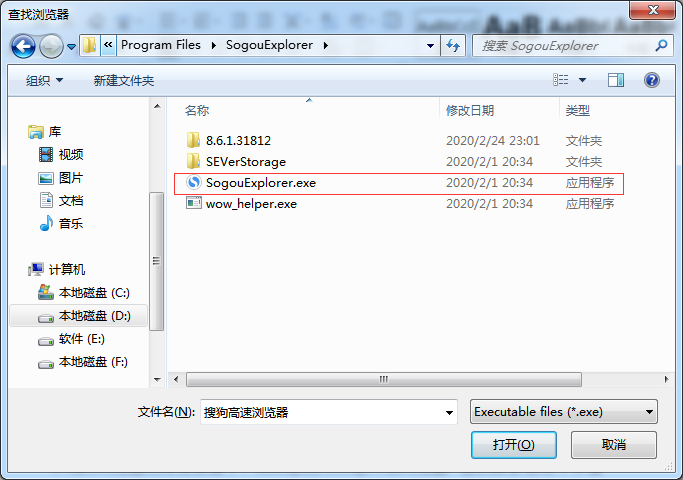683x480 pixels.
Task: Open the address bar history dropdown
Action: (x=430, y=46)
